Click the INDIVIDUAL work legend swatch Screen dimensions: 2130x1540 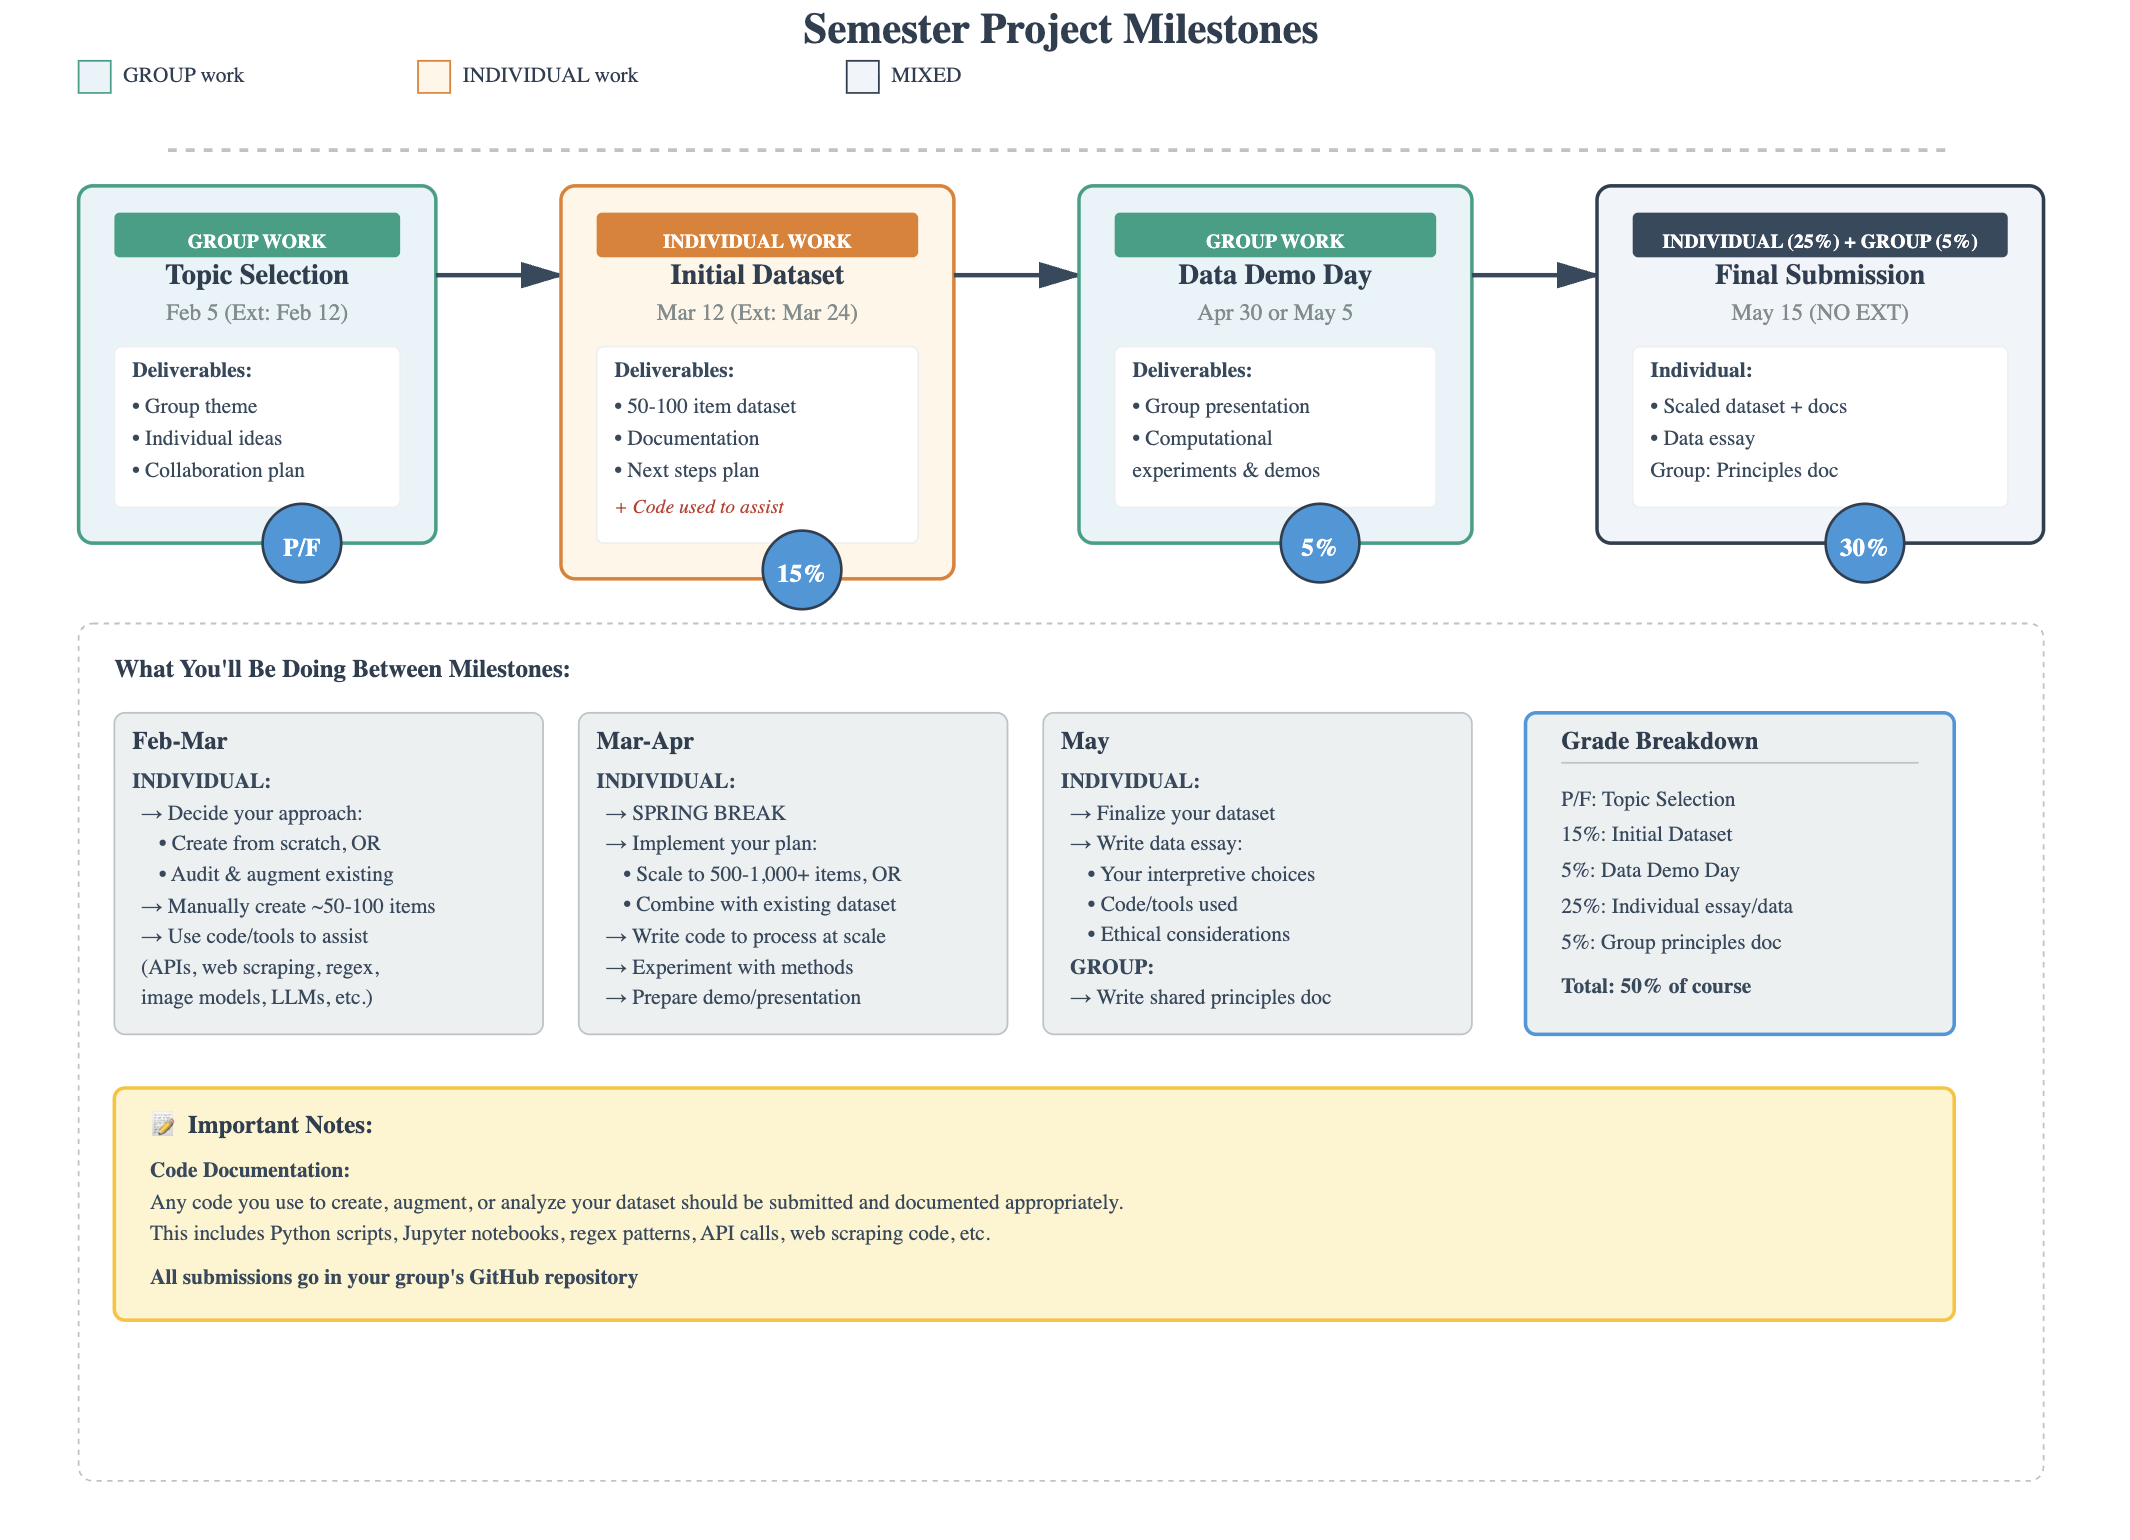click(x=434, y=77)
